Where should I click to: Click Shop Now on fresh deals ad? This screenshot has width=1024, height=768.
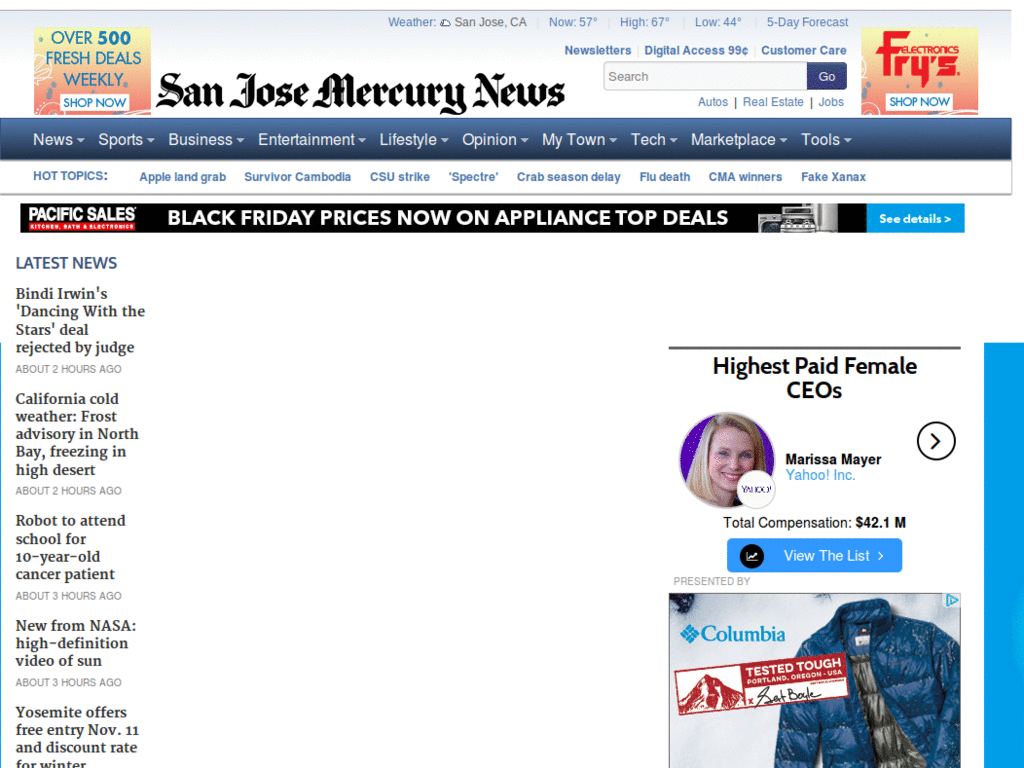tap(95, 103)
